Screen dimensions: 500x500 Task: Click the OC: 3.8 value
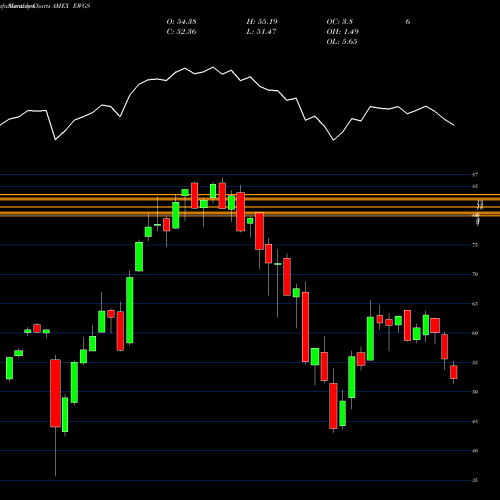click(339, 22)
